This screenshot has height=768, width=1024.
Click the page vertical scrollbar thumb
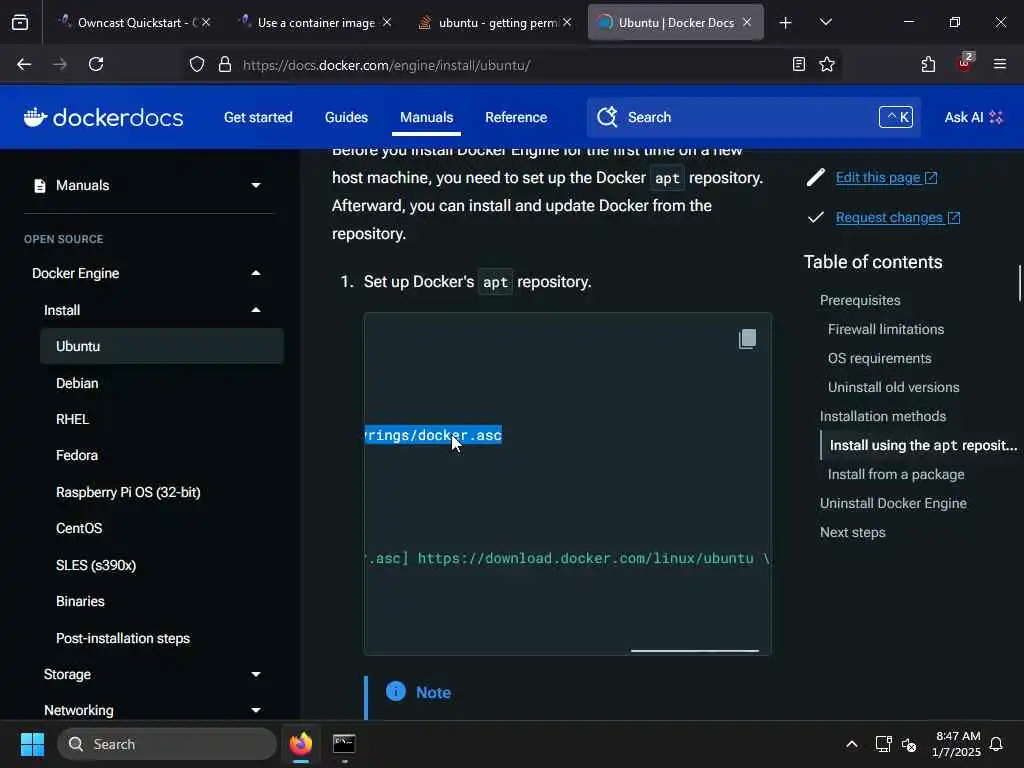[1019, 282]
